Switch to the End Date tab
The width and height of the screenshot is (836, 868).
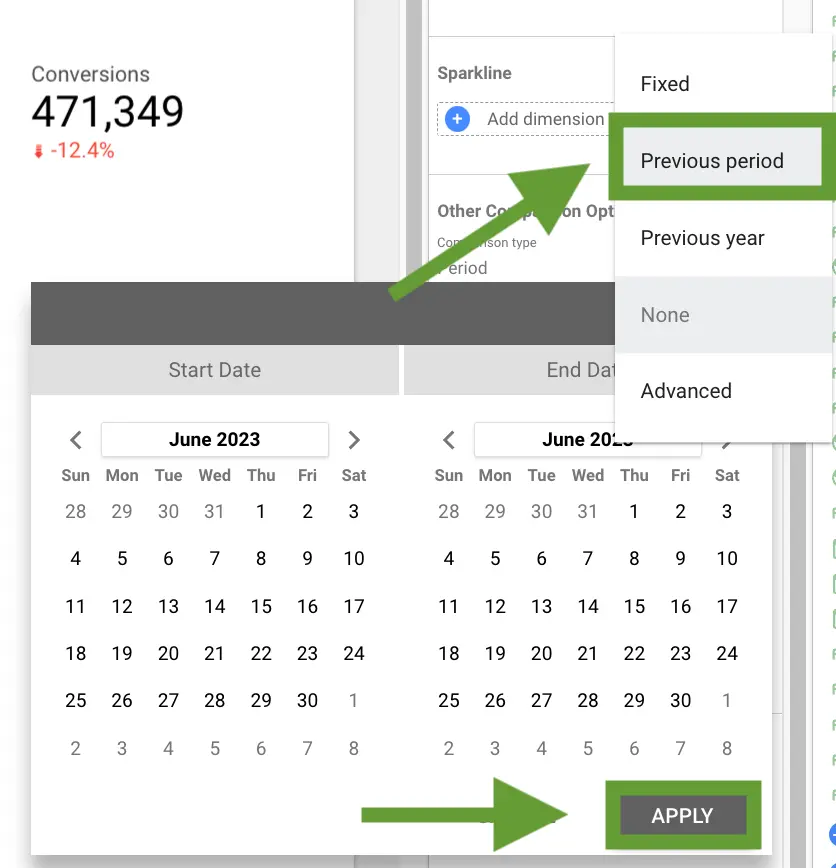509,370
